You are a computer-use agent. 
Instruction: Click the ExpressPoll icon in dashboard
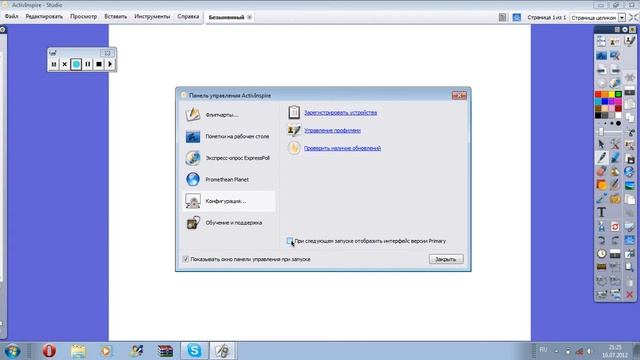click(x=192, y=158)
